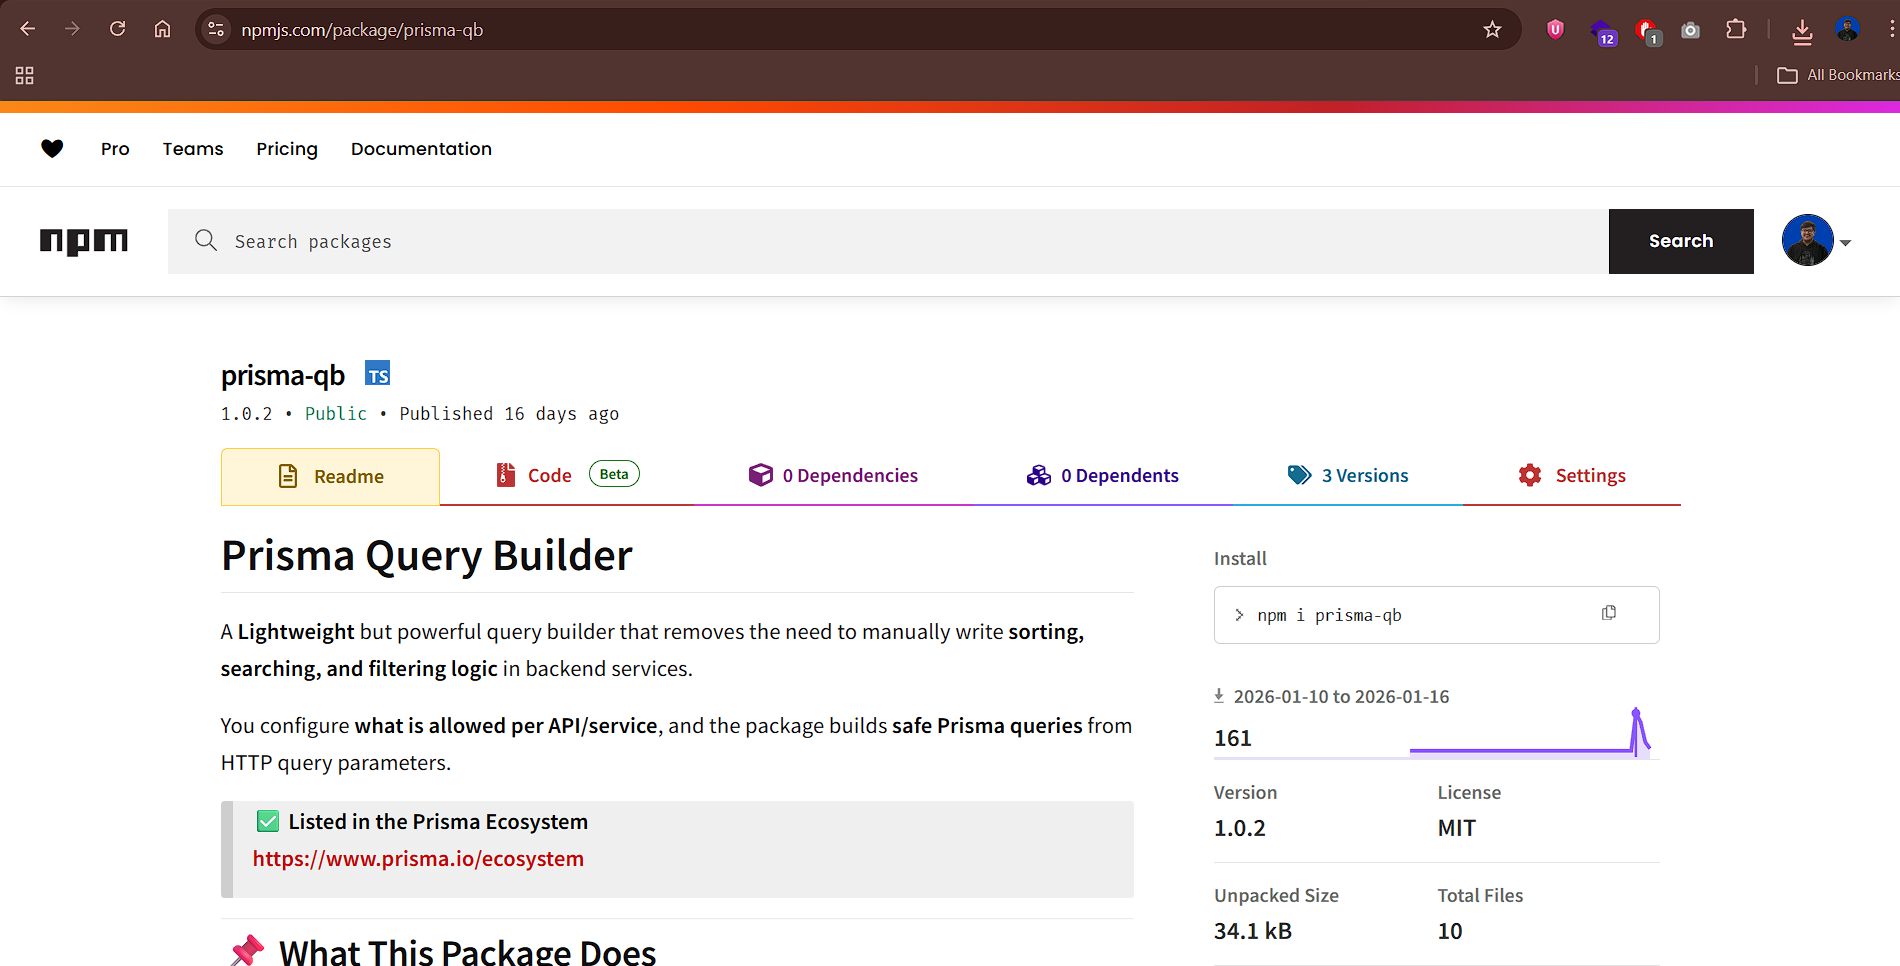Screen dimensions: 1900x966
Task: Click the browser forward arrow
Action: click(72, 29)
